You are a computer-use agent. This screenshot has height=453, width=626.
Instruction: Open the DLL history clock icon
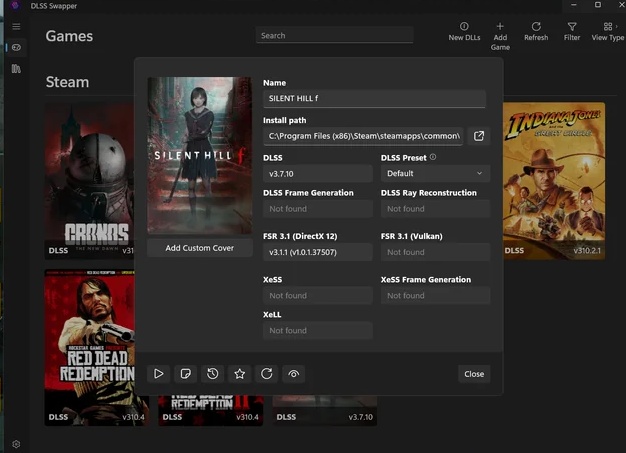point(212,374)
